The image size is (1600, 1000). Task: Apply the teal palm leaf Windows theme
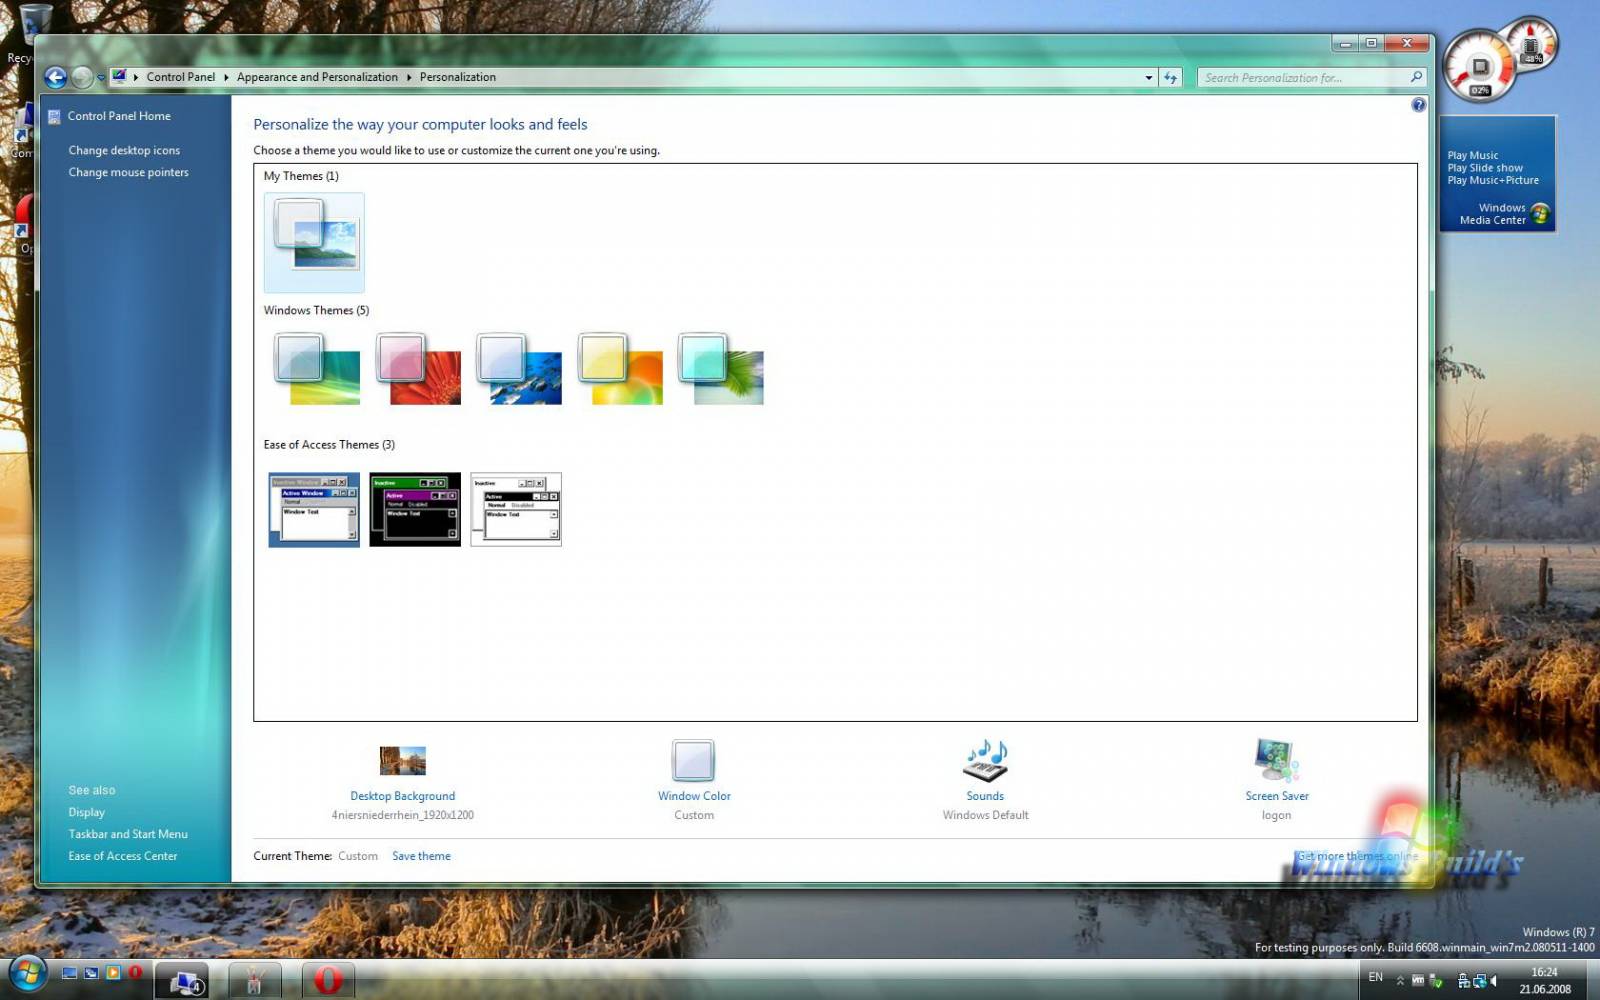click(x=720, y=369)
